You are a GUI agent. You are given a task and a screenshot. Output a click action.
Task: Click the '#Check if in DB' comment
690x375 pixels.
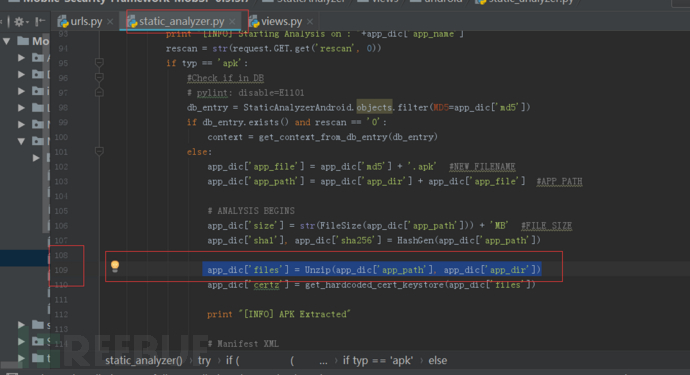[x=225, y=78]
